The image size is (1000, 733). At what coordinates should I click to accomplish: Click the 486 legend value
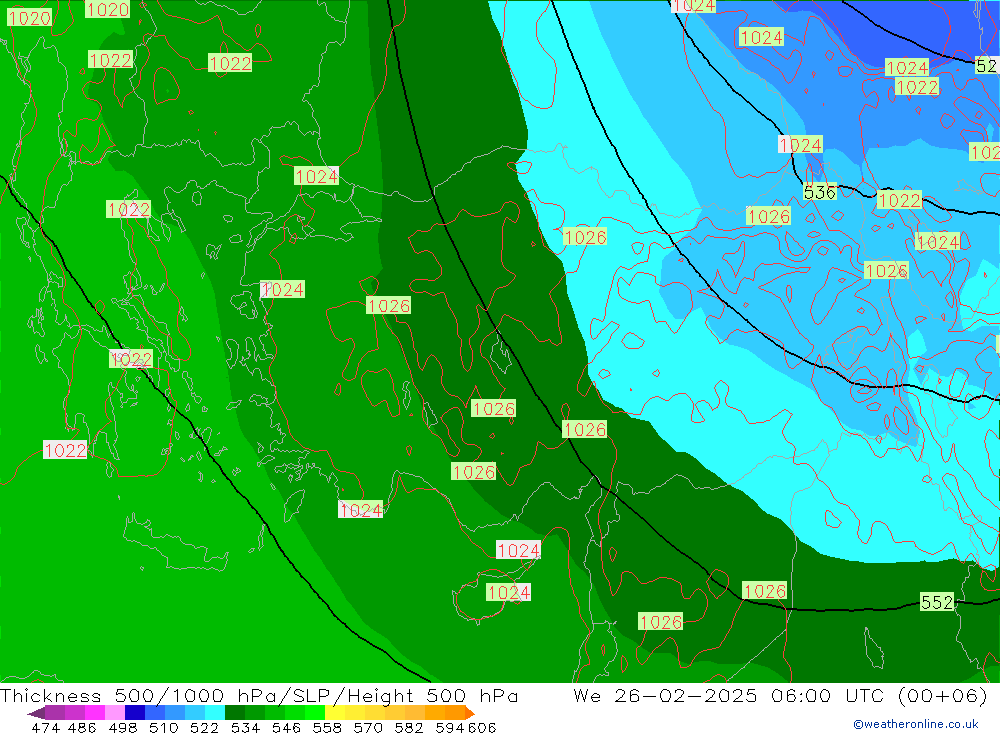82,727
